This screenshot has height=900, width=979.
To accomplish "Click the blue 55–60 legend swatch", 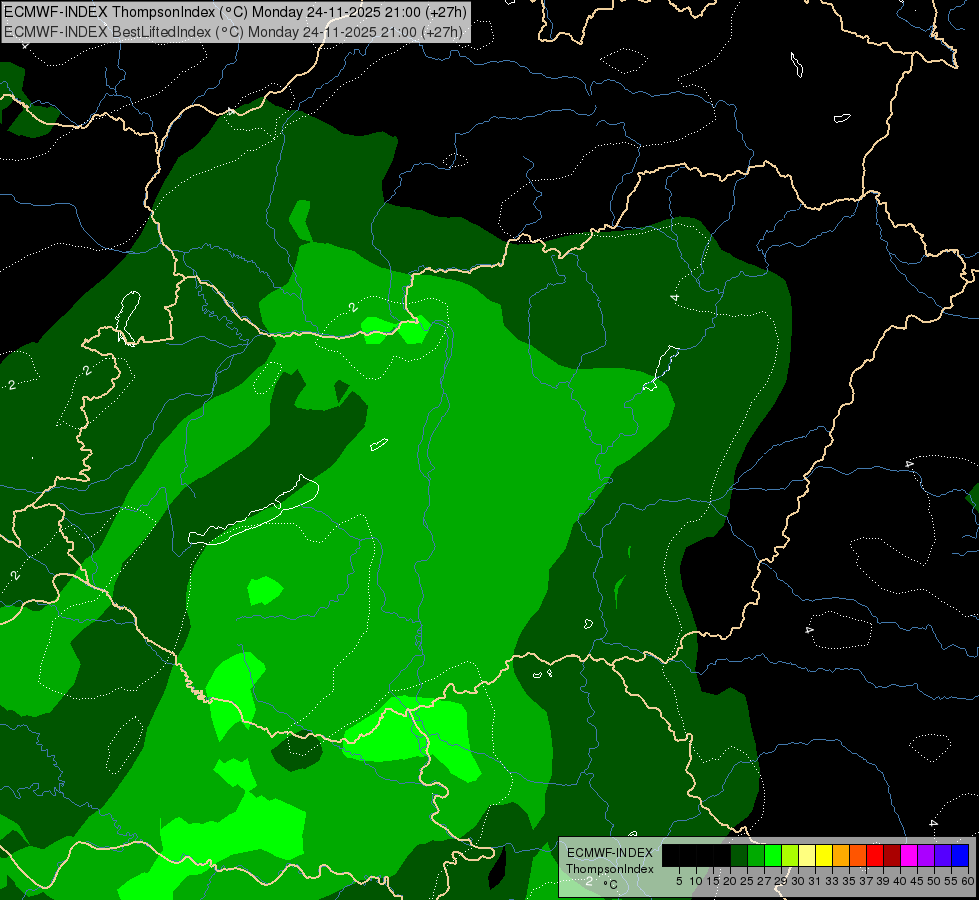I will tap(960, 855).
